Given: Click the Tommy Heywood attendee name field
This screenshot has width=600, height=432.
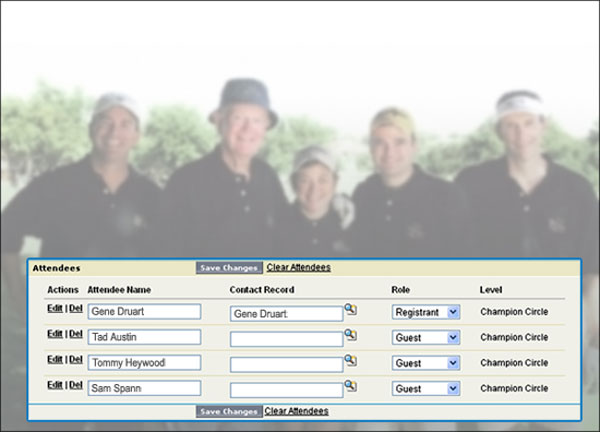Looking at the screenshot, I should click(144, 362).
